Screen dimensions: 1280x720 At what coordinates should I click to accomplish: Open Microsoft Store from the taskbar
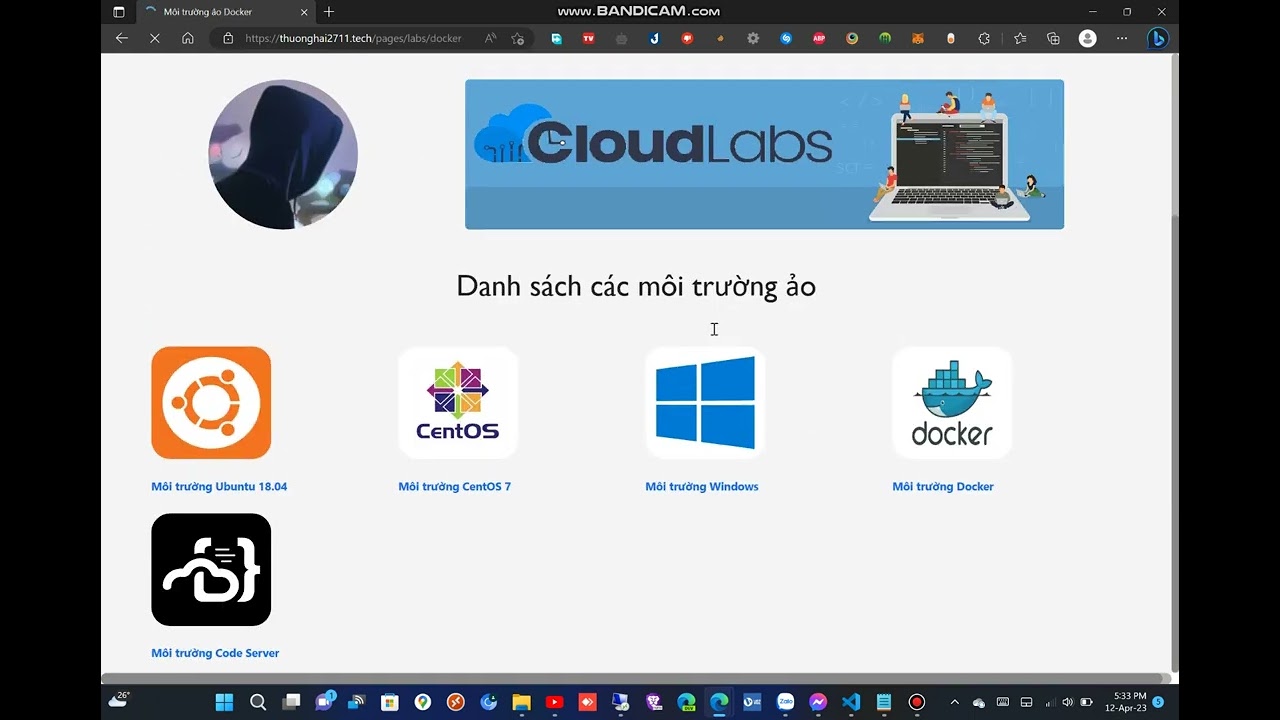(x=389, y=702)
